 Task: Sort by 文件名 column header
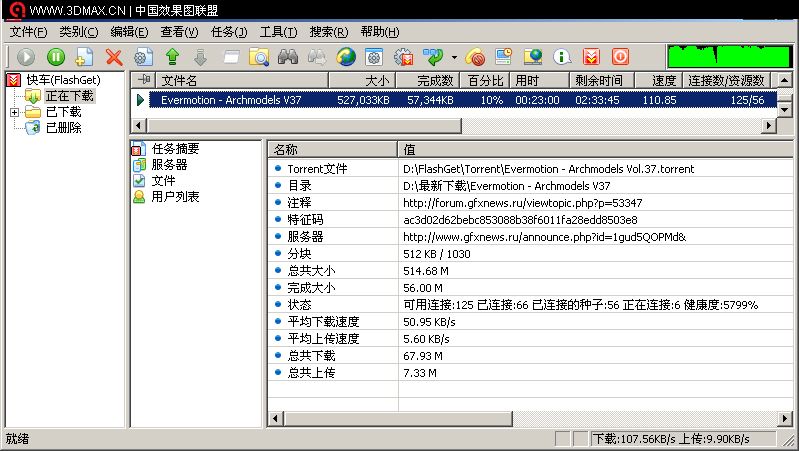coord(242,81)
